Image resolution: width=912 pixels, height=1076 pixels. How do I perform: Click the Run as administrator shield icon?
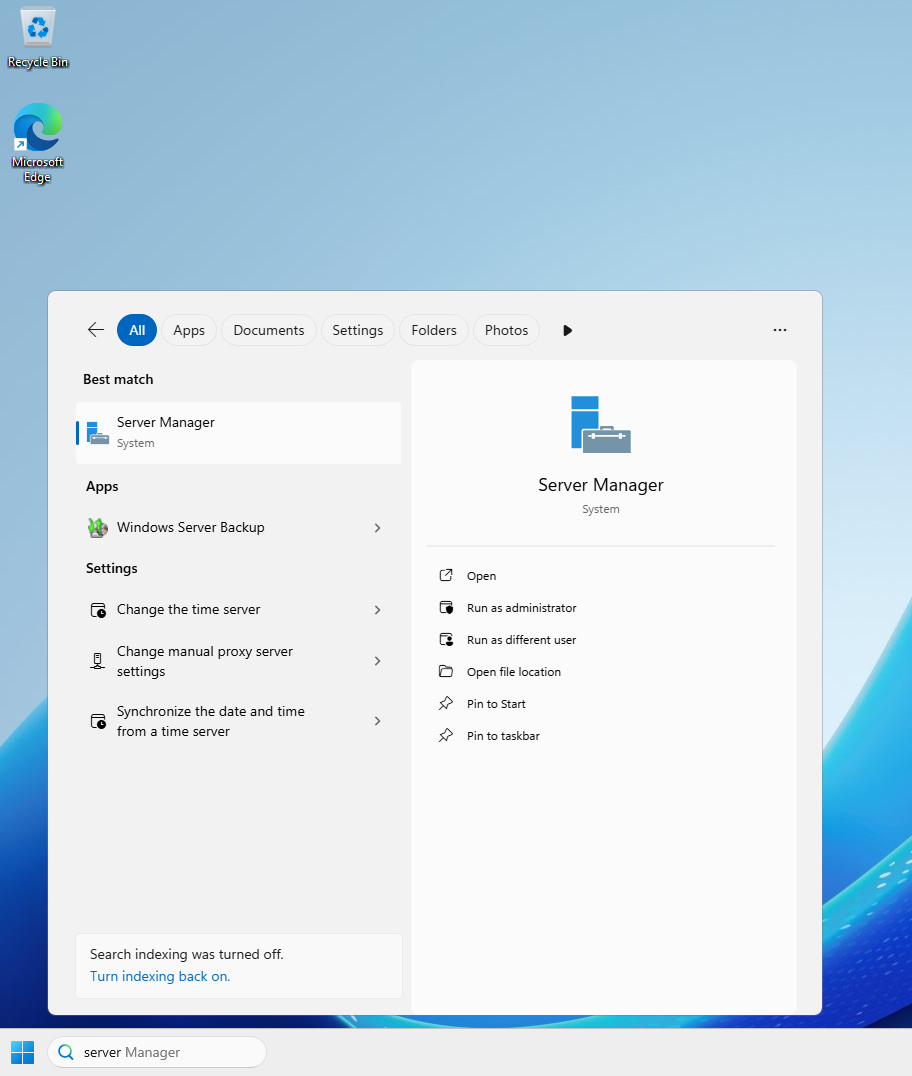click(x=446, y=607)
